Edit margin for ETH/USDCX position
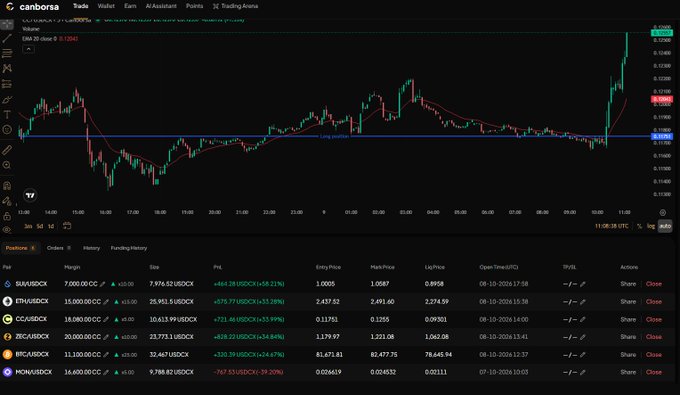The image size is (680, 395). click(106, 302)
